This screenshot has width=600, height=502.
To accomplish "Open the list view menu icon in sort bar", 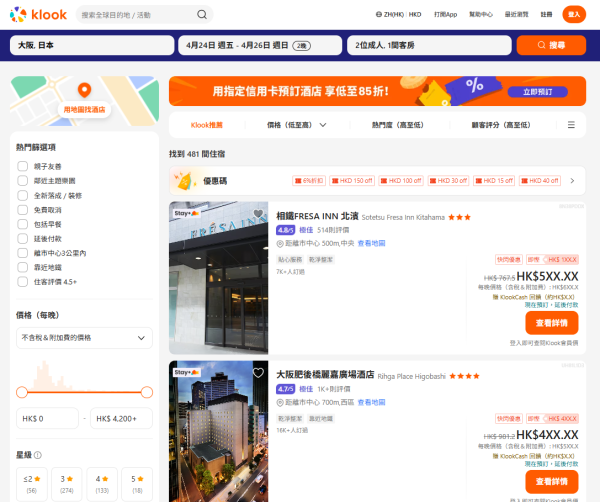I will 571,125.
